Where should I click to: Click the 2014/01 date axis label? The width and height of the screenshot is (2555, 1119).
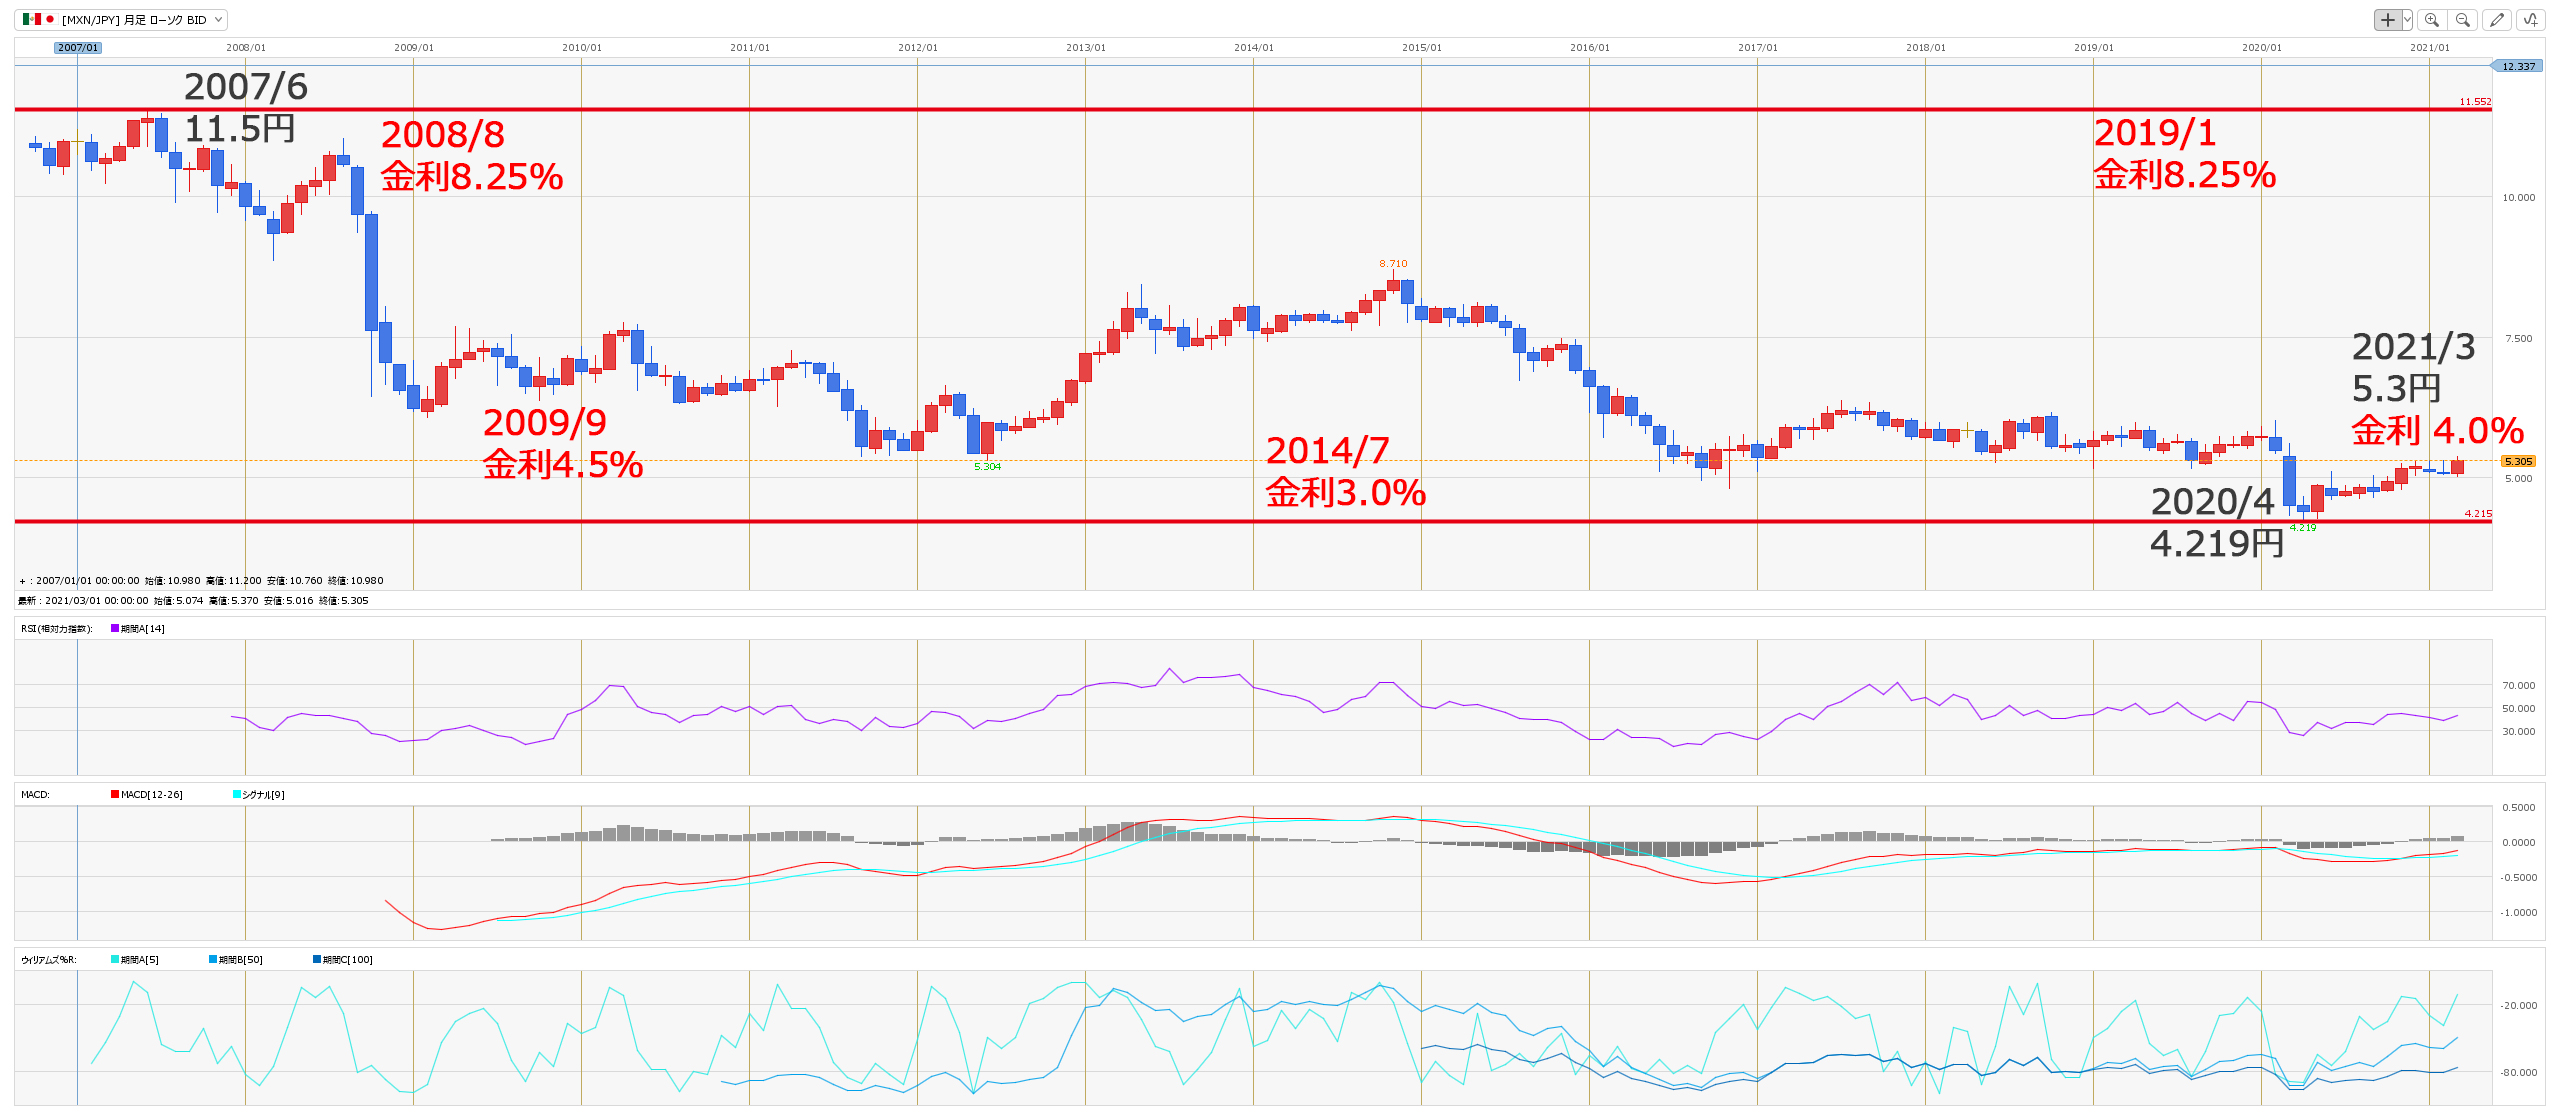point(1253,47)
